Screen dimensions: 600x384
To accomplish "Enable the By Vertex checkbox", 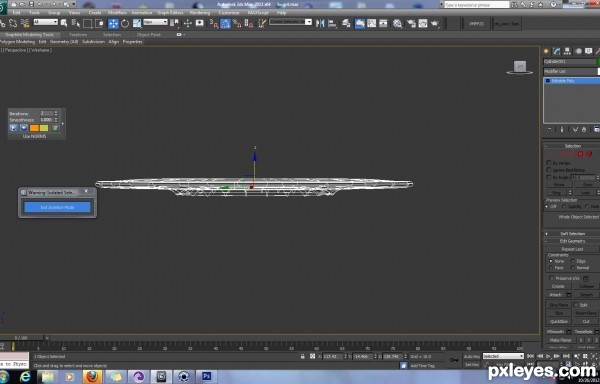I will pyautogui.click(x=549, y=163).
